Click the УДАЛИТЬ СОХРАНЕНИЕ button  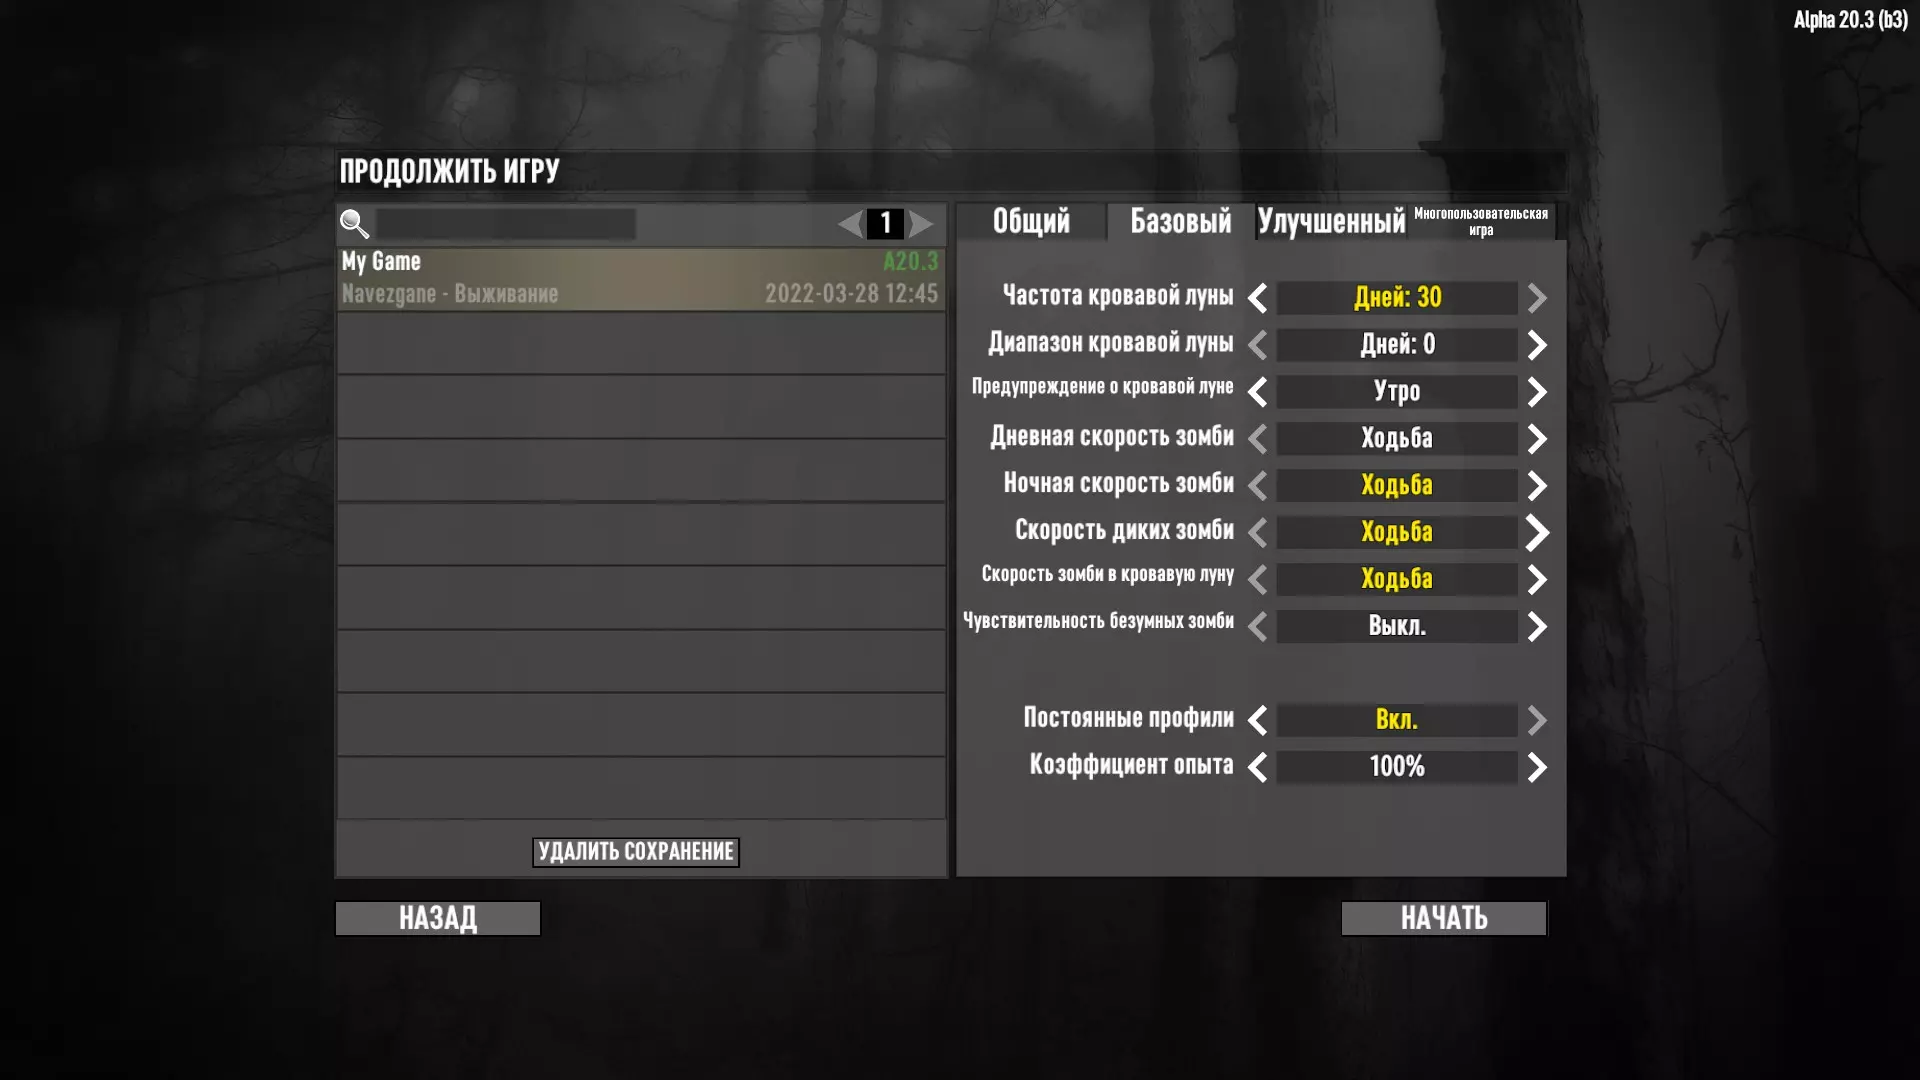point(636,852)
